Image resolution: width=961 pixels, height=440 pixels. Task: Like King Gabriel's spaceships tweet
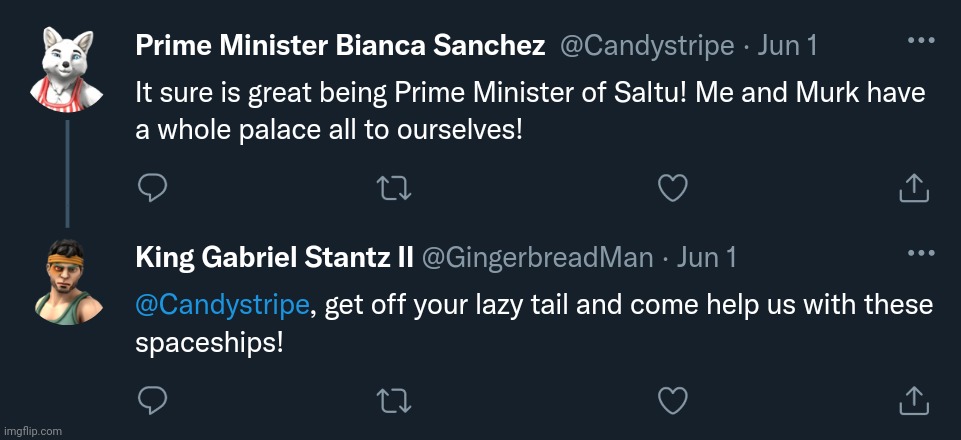[675, 400]
